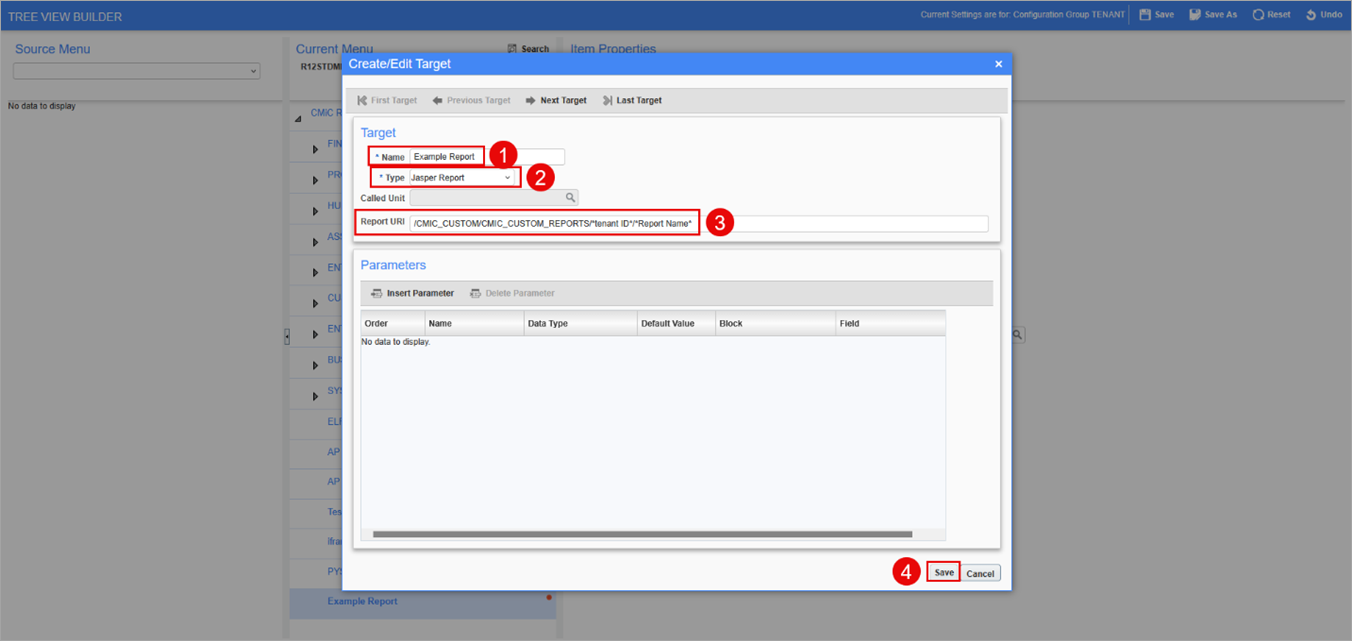Expand the PR tree node
This screenshot has height=641, width=1352.
(315, 181)
